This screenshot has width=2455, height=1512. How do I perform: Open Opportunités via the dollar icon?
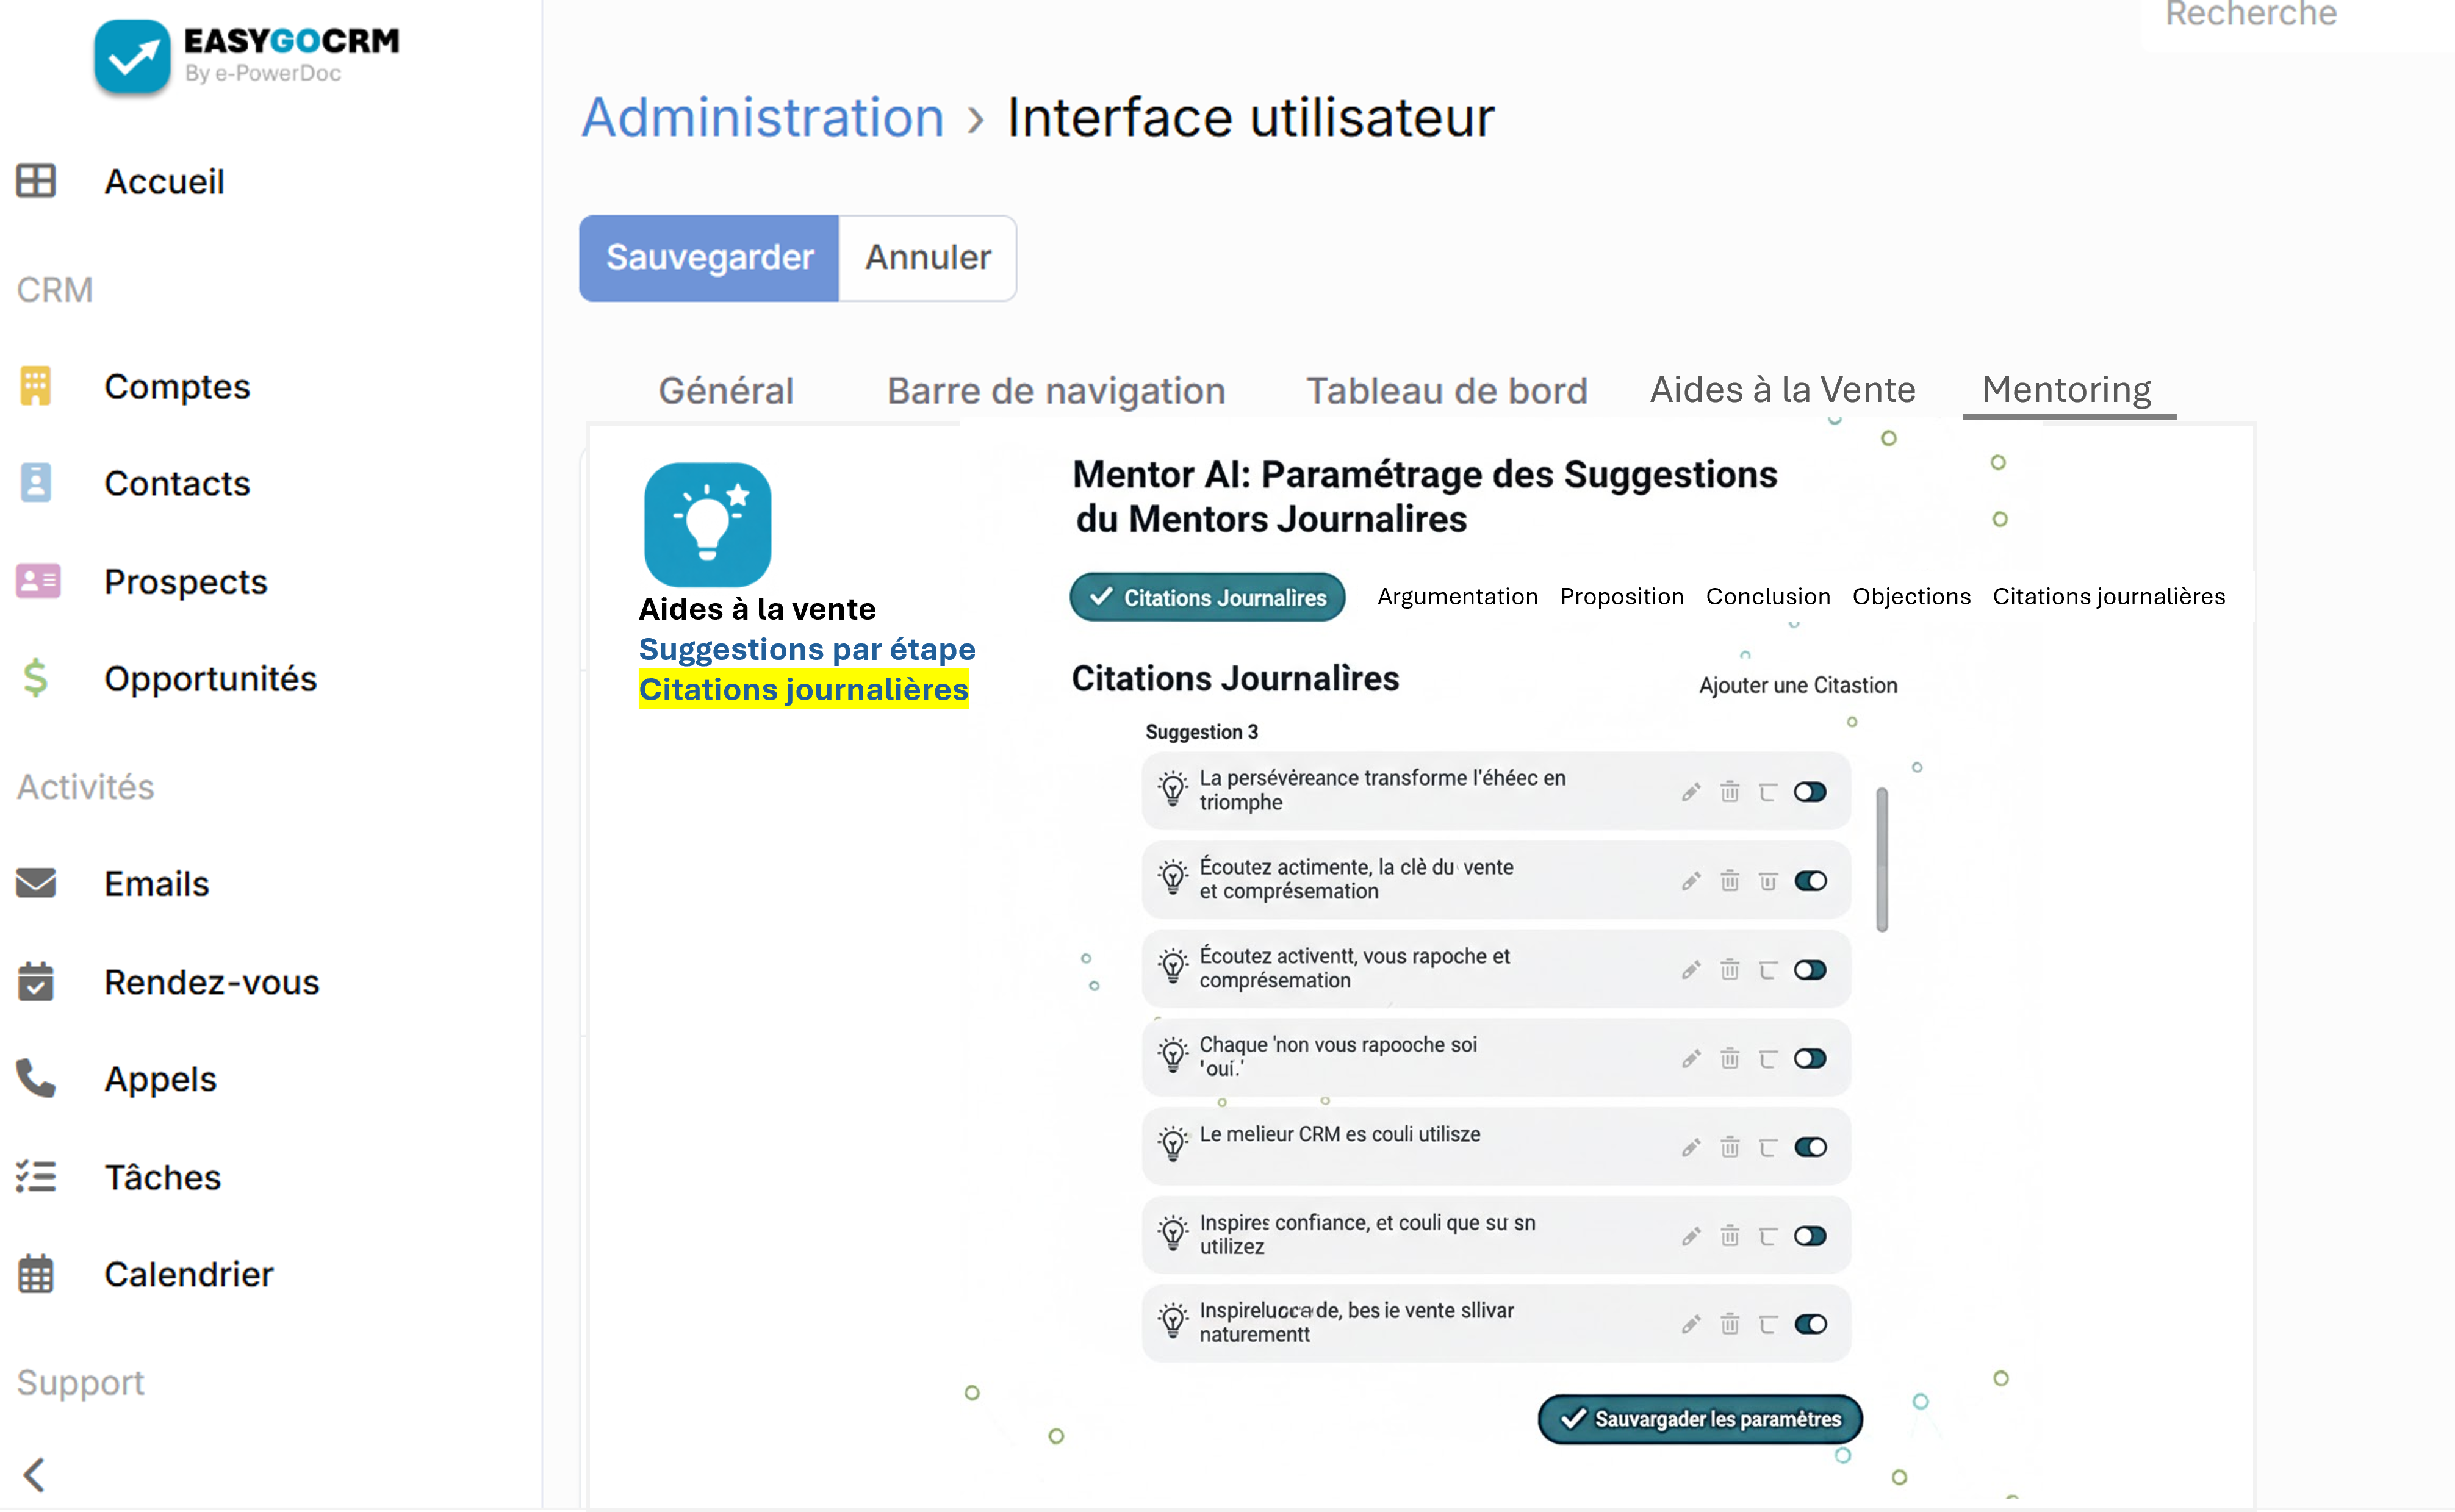pyautogui.click(x=36, y=678)
